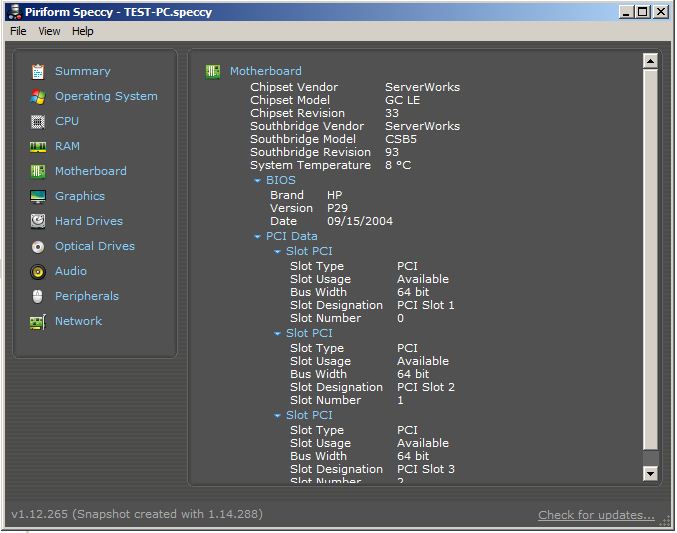View the Optical Drives section
The width and height of the screenshot is (677, 533).
tap(95, 247)
